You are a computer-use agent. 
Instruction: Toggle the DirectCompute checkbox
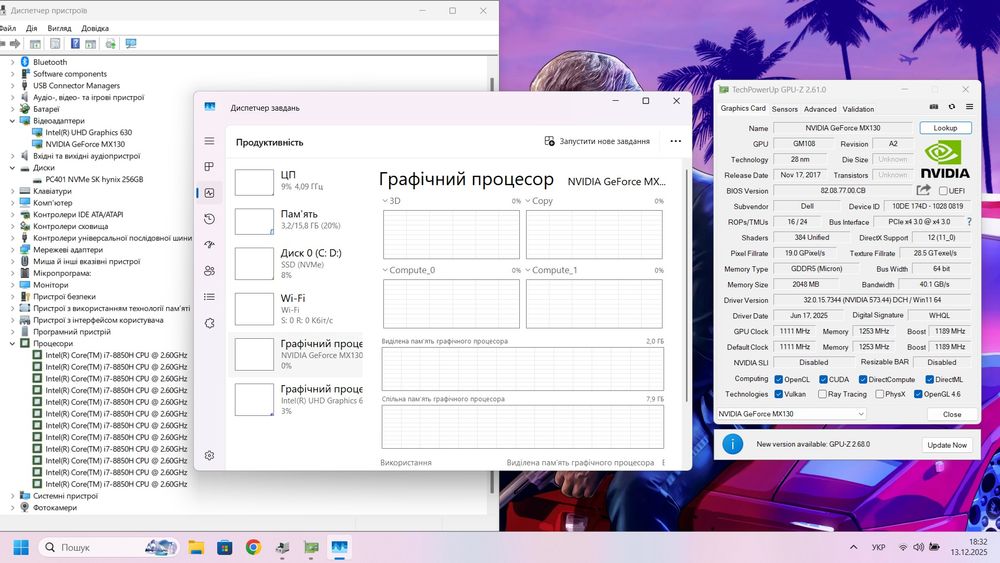click(862, 379)
